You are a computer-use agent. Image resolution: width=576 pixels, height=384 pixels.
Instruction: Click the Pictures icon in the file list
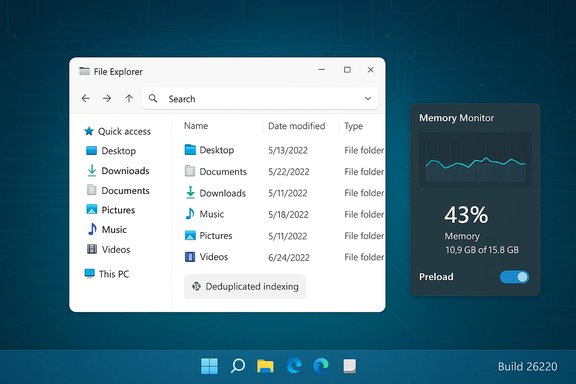[190, 235]
